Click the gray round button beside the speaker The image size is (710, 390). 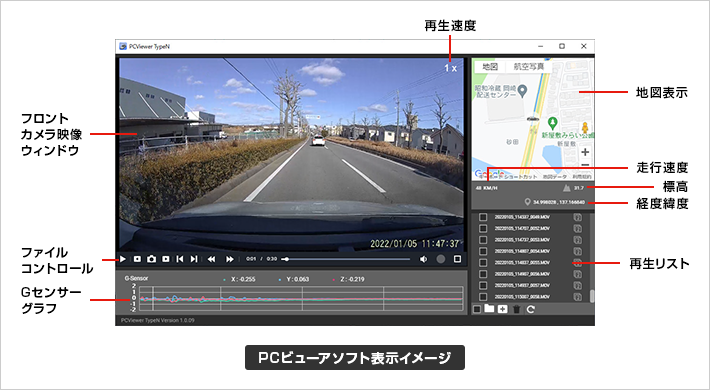click(x=441, y=259)
